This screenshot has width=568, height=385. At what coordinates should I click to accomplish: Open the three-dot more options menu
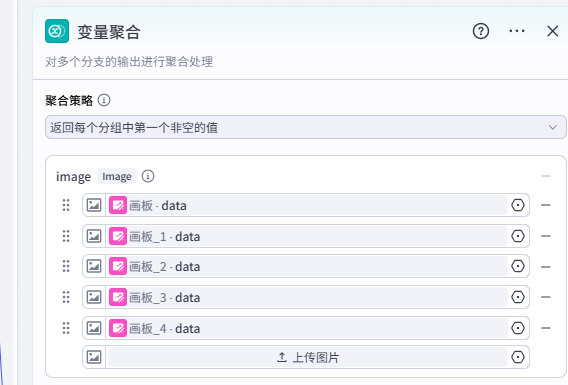[517, 31]
